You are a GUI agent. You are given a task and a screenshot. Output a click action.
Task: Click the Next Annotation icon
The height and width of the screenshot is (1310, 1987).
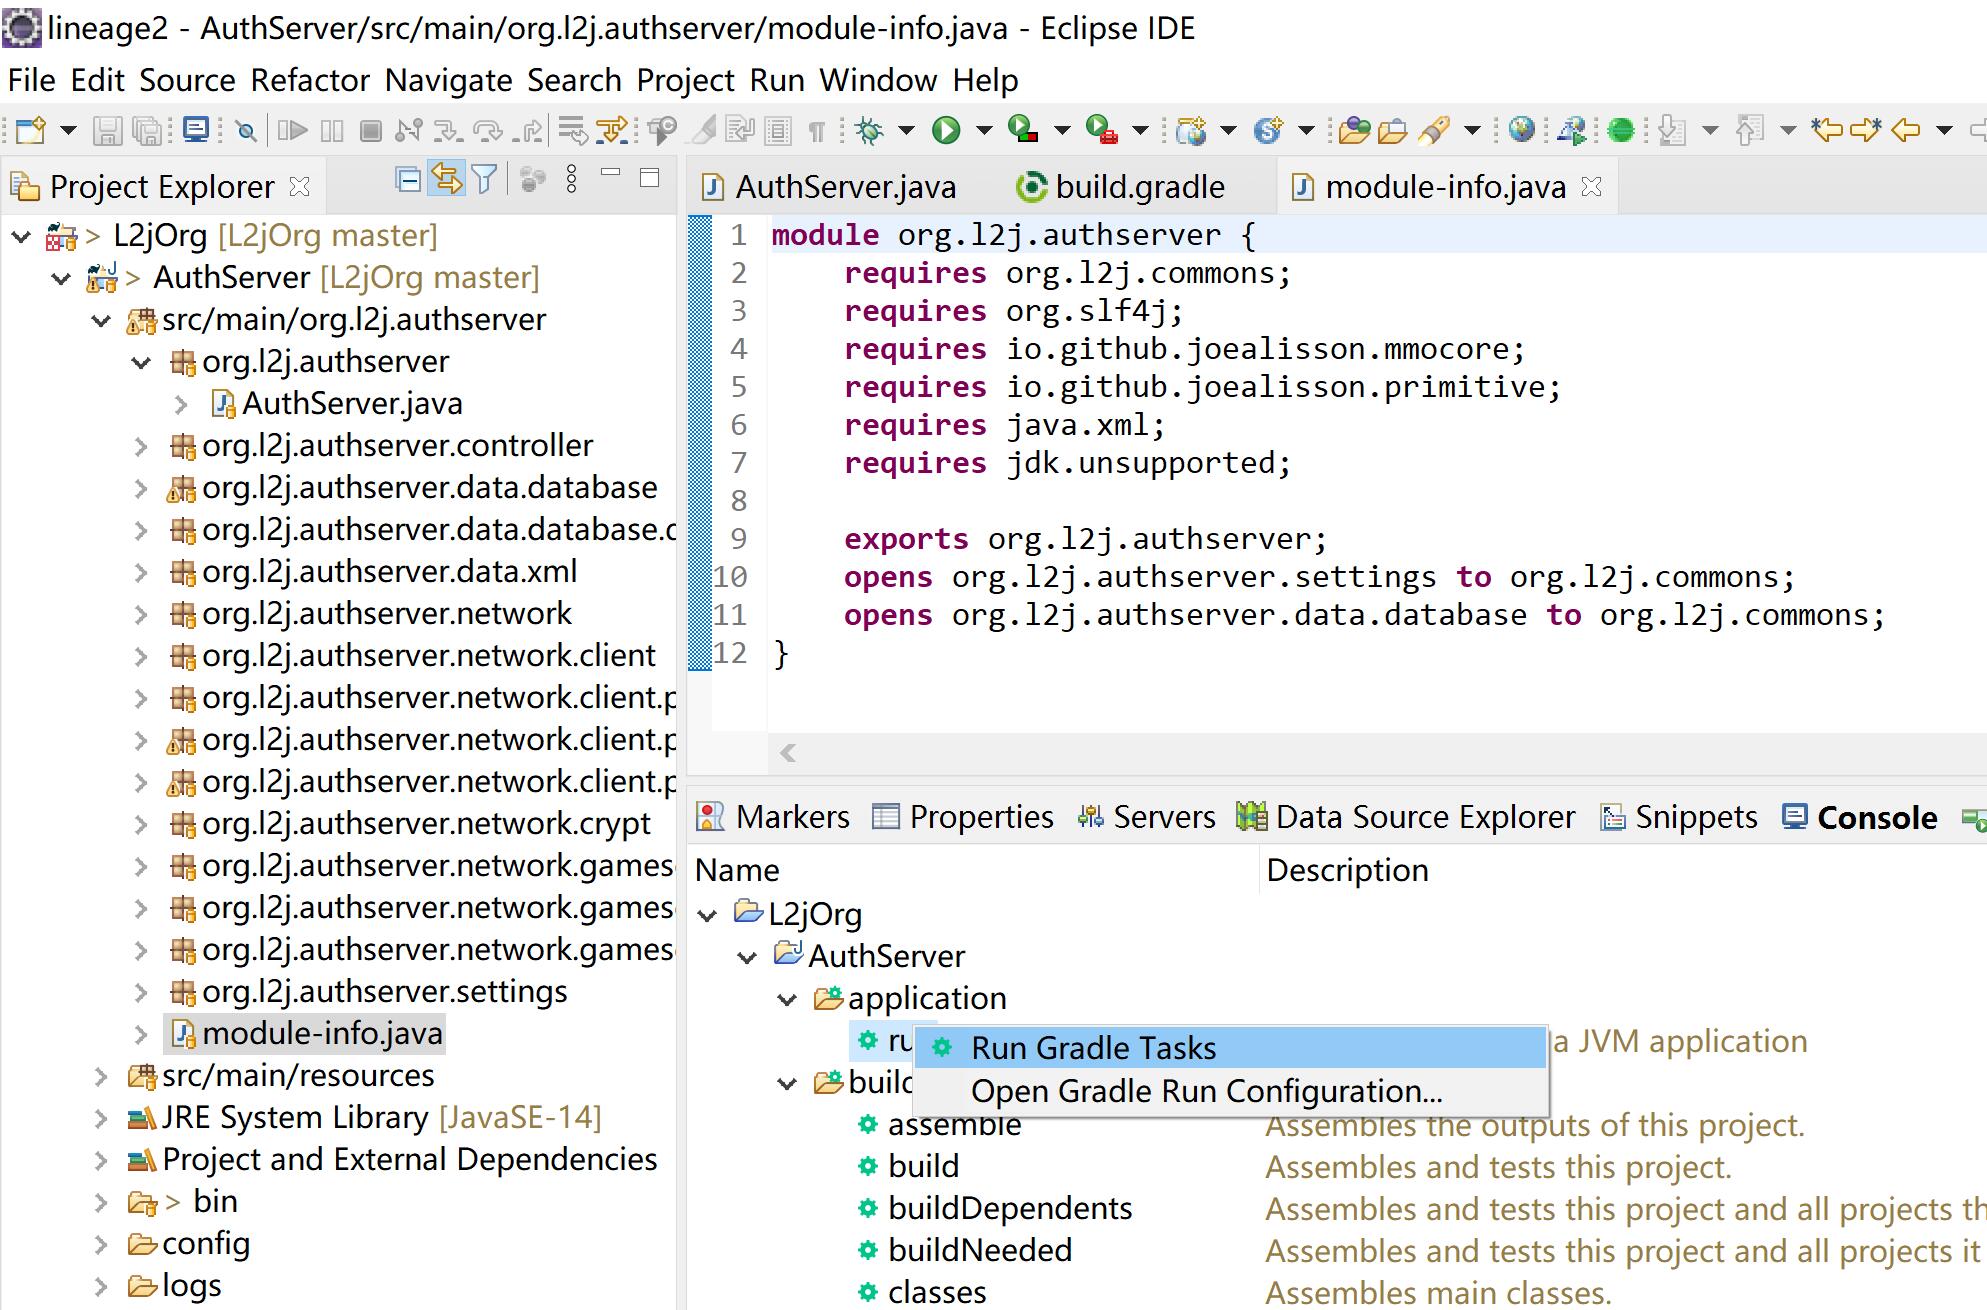point(1673,130)
